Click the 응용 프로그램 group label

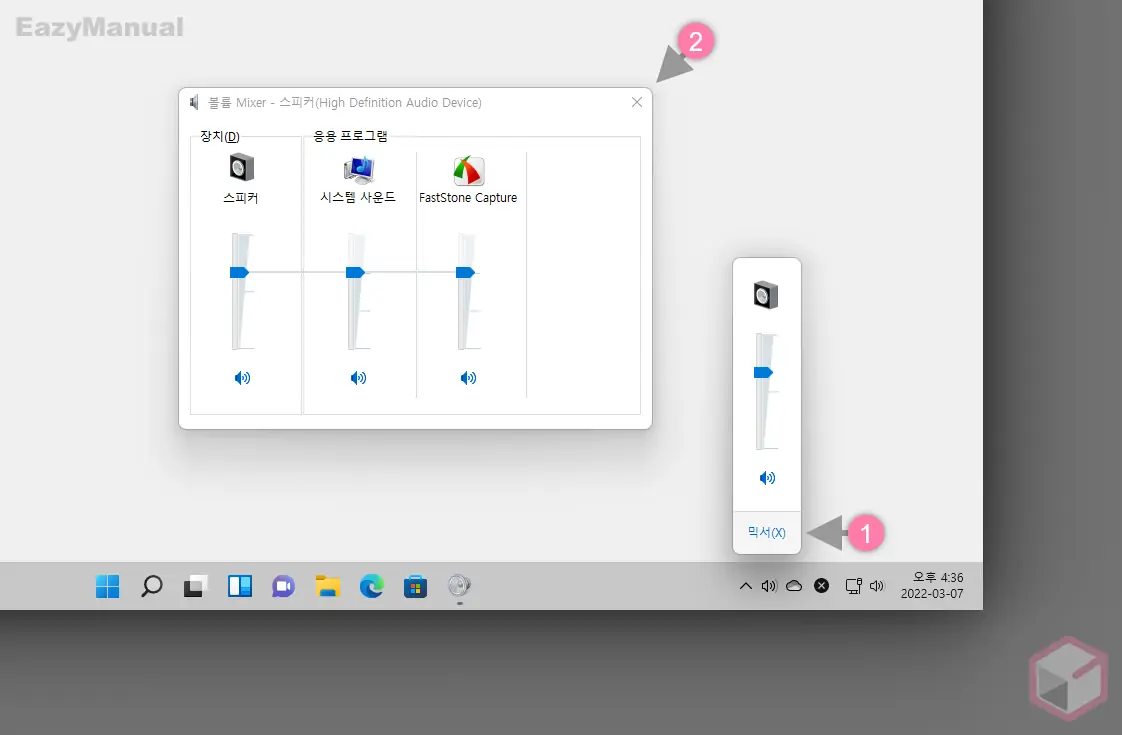point(351,136)
